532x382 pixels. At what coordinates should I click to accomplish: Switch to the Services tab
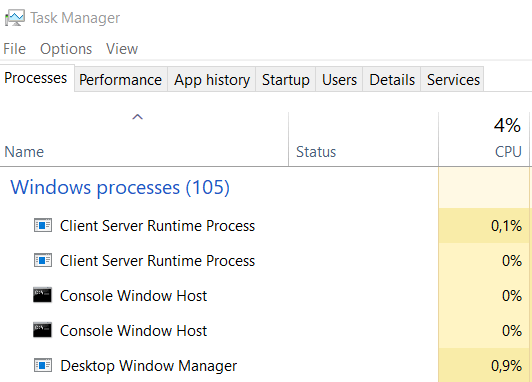pos(453,79)
